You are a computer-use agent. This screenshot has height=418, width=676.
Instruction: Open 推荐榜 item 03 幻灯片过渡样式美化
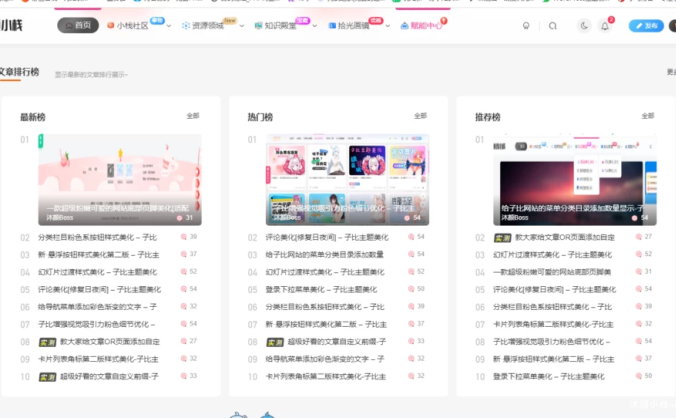pos(553,255)
